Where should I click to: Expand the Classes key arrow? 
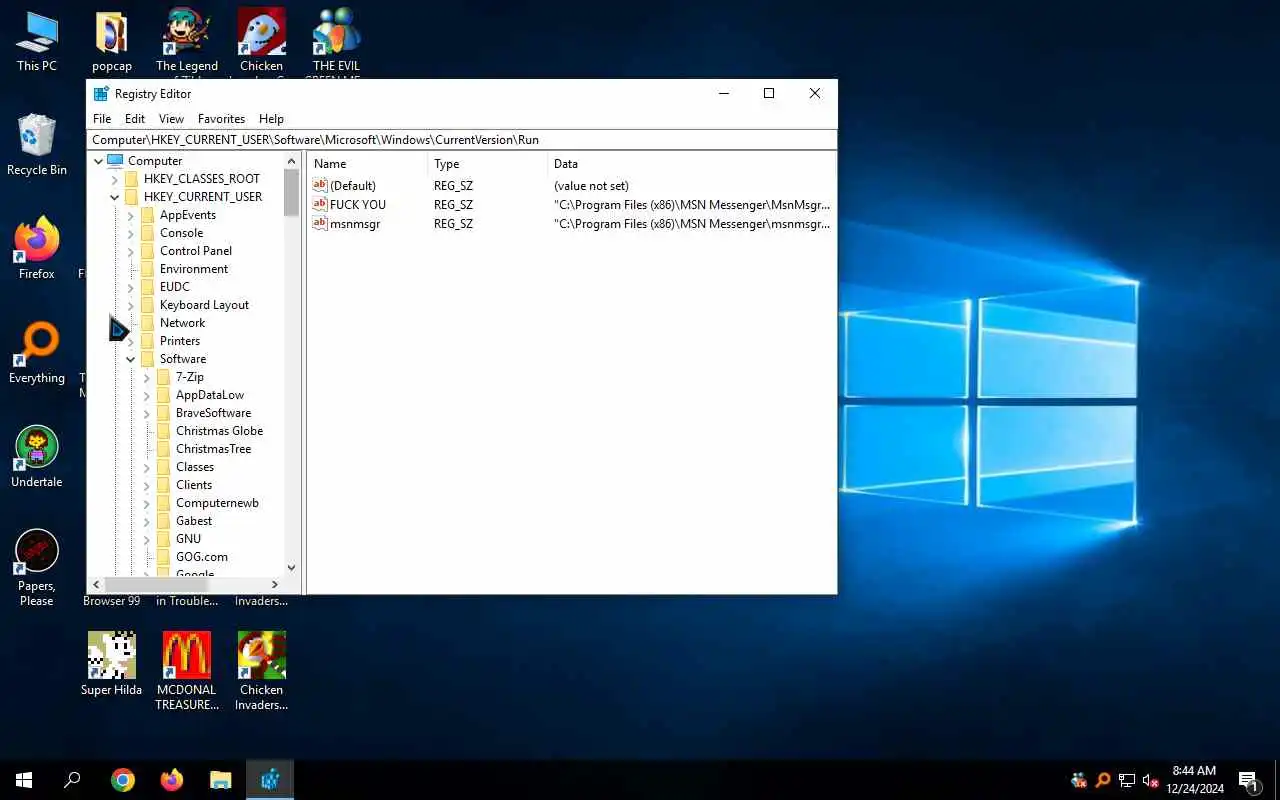pyautogui.click(x=146, y=467)
